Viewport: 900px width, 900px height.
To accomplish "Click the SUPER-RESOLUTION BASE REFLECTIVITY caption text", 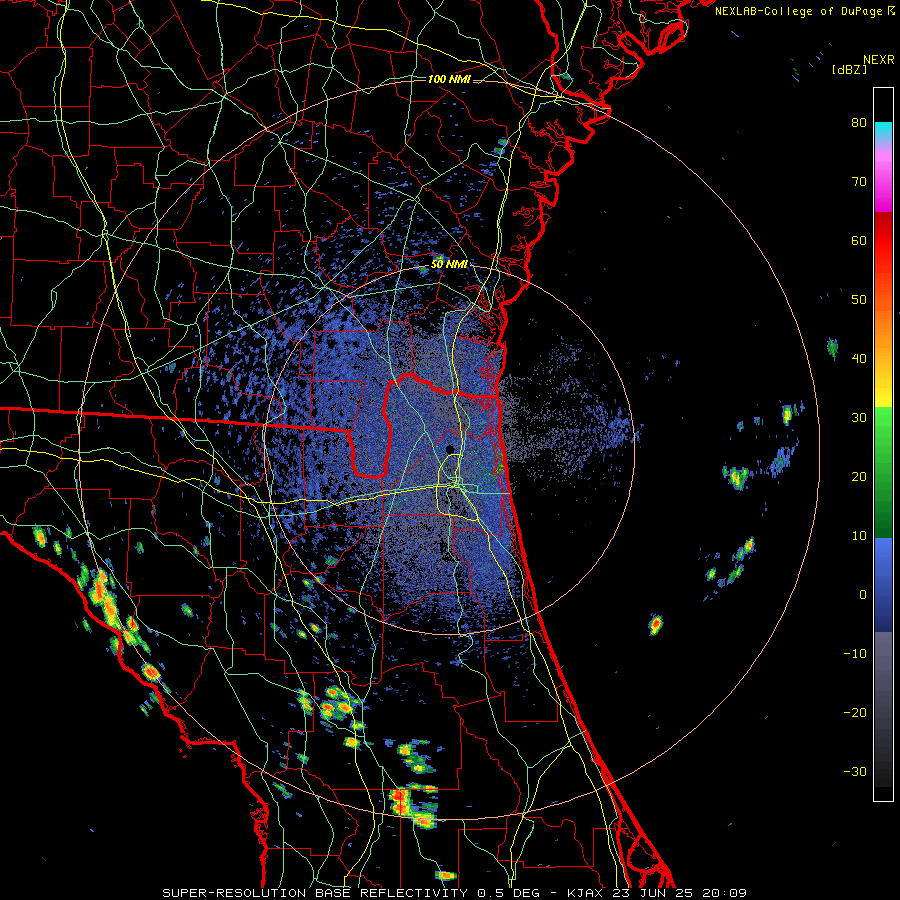I will pyautogui.click(x=315, y=893).
